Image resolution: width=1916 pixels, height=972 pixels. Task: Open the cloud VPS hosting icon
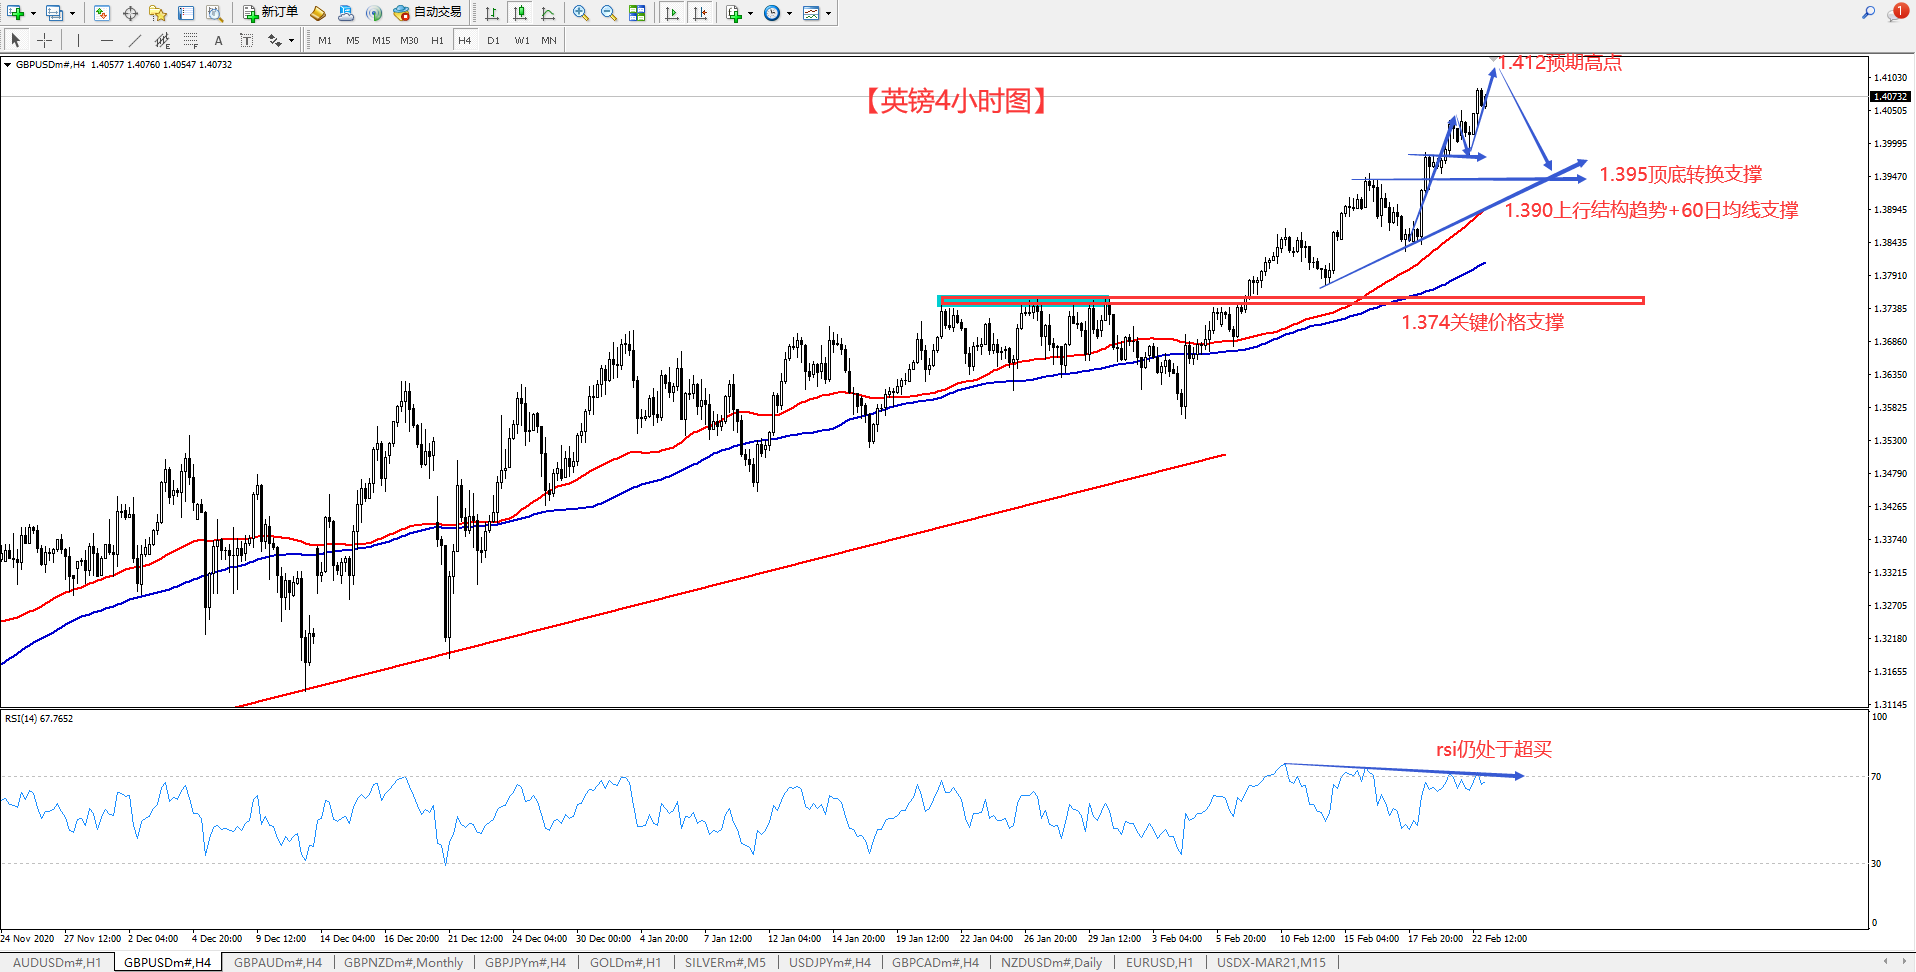346,13
